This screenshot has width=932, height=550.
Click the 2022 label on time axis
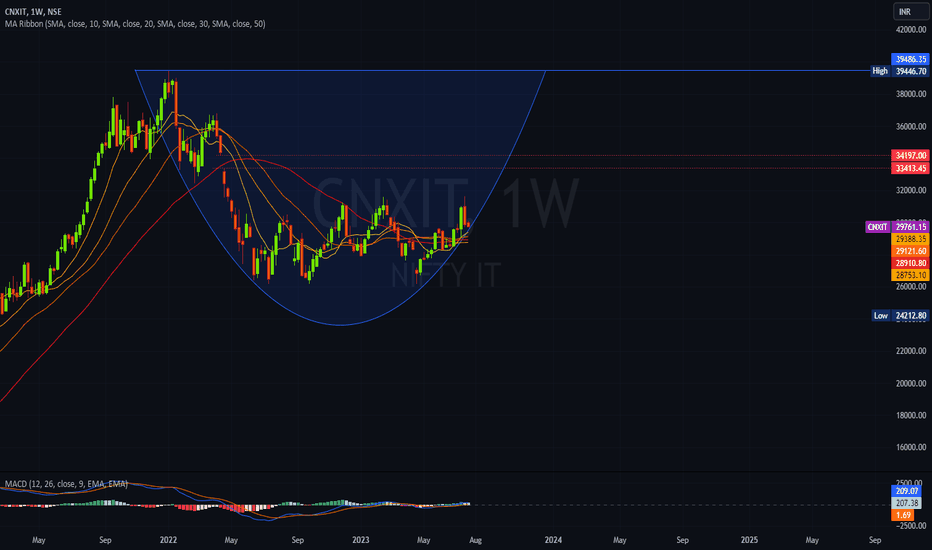point(168,540)
